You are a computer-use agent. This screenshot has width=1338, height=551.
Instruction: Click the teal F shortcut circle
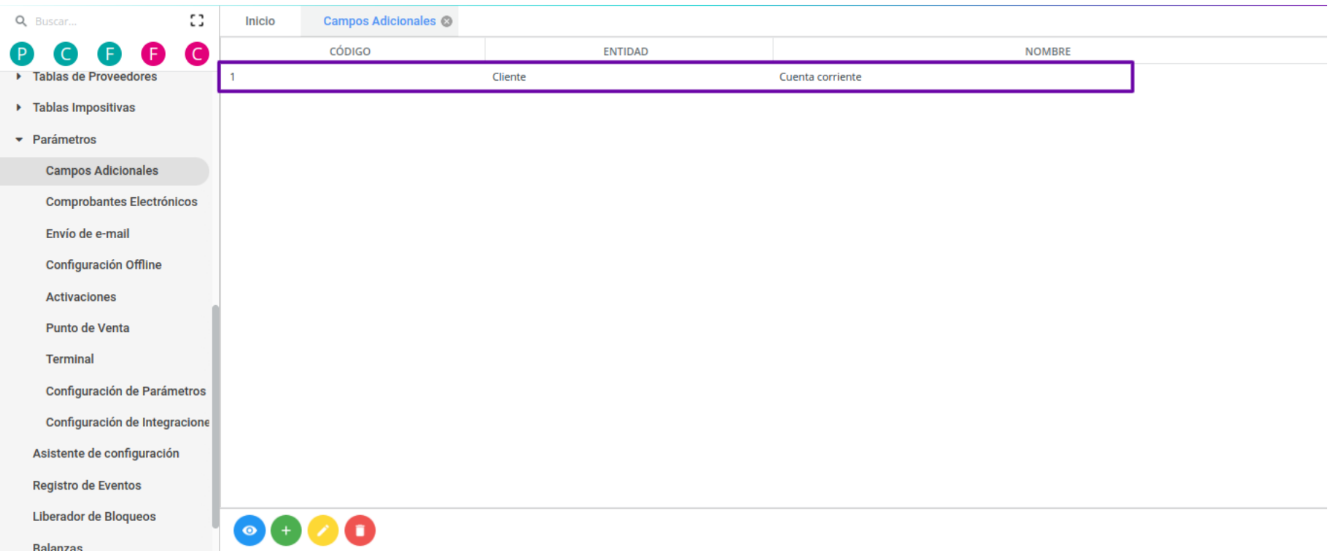pyautogui.click(x=109, y=54)
